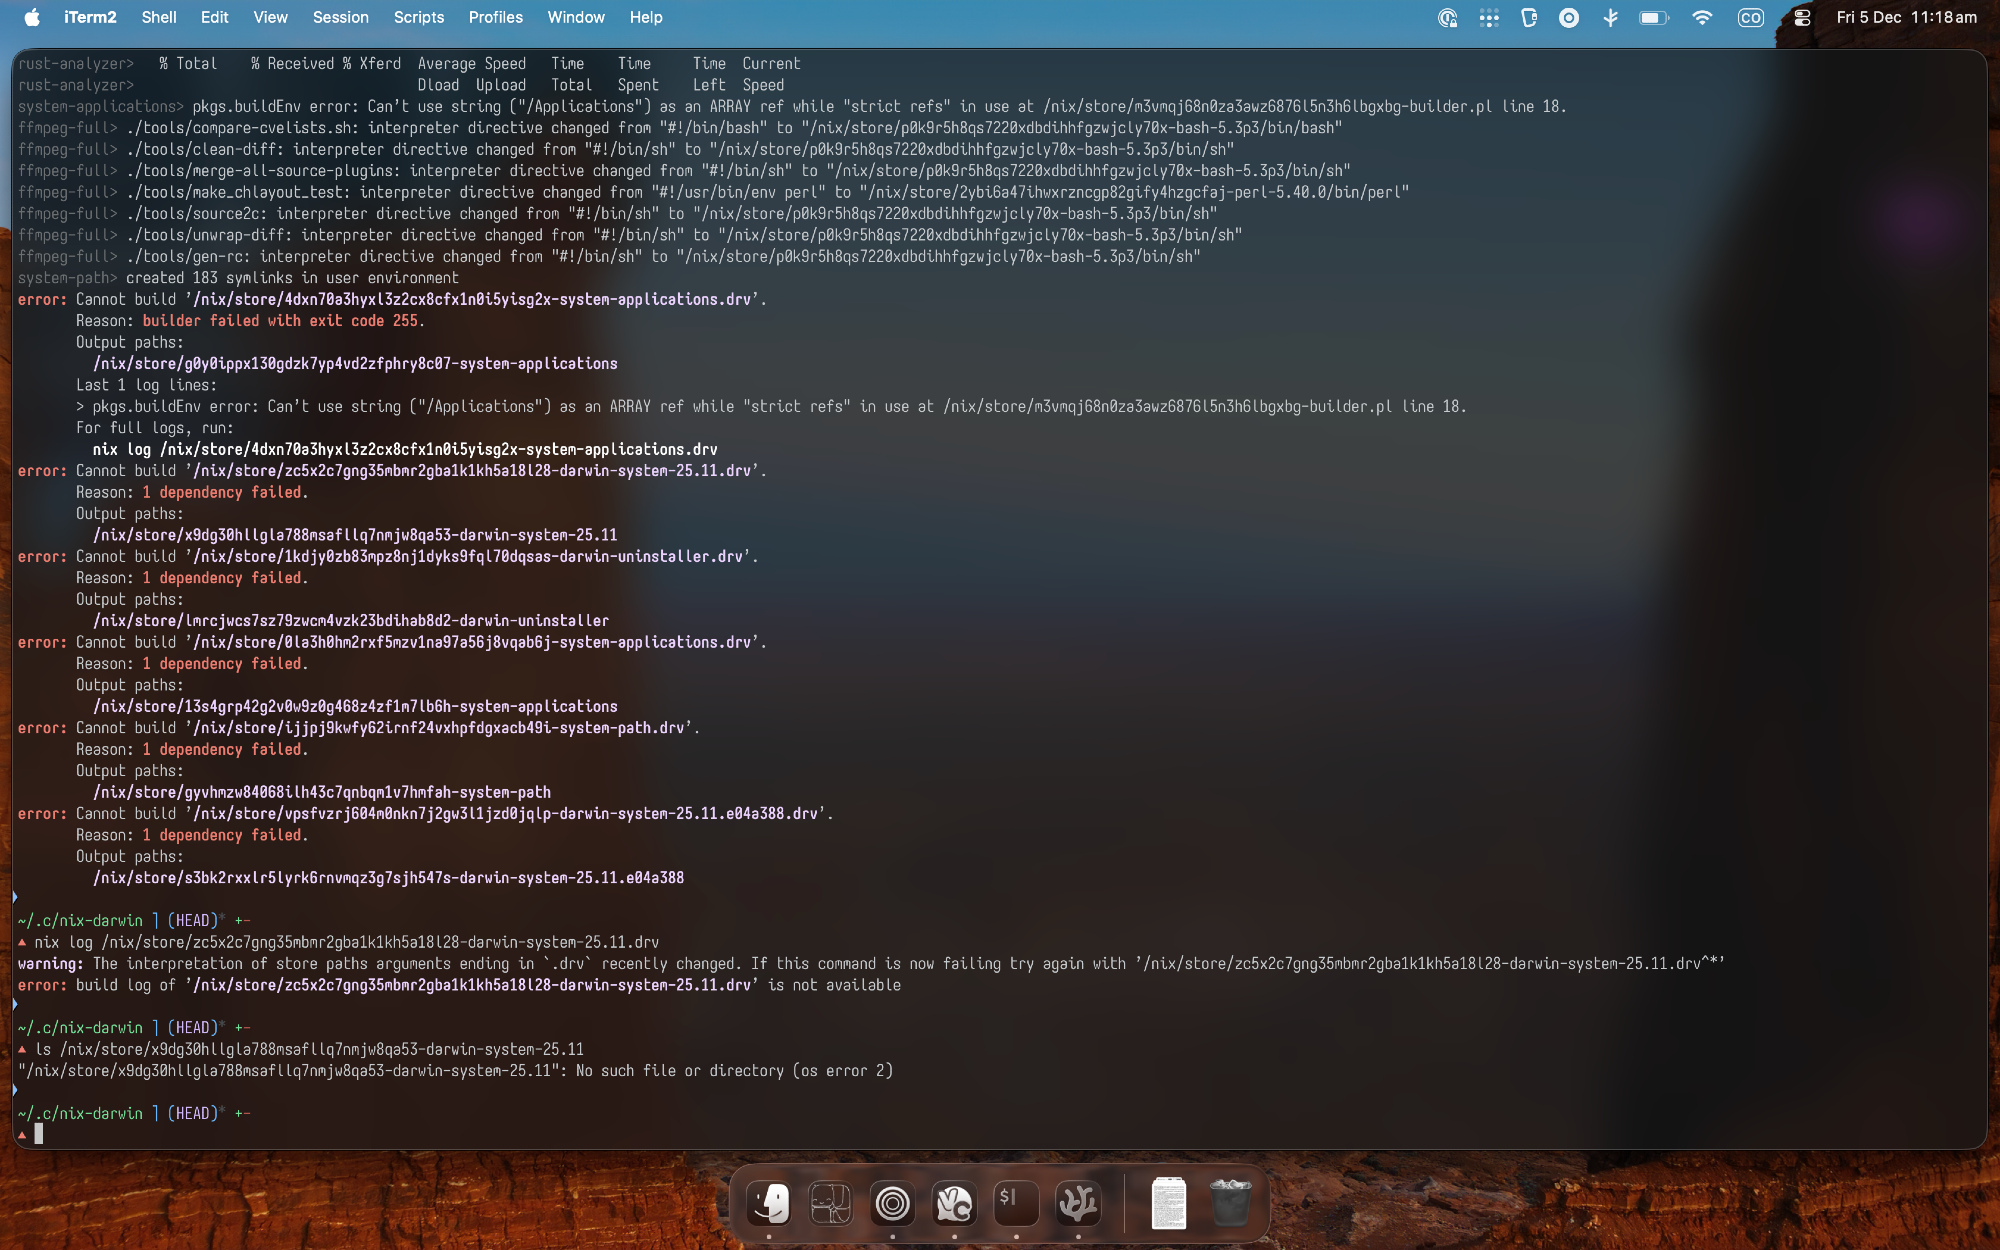This screenshot has width=2000, height=1250.
Task: Click the Finder icon in the dock
Action: [x=769, y=1203]
